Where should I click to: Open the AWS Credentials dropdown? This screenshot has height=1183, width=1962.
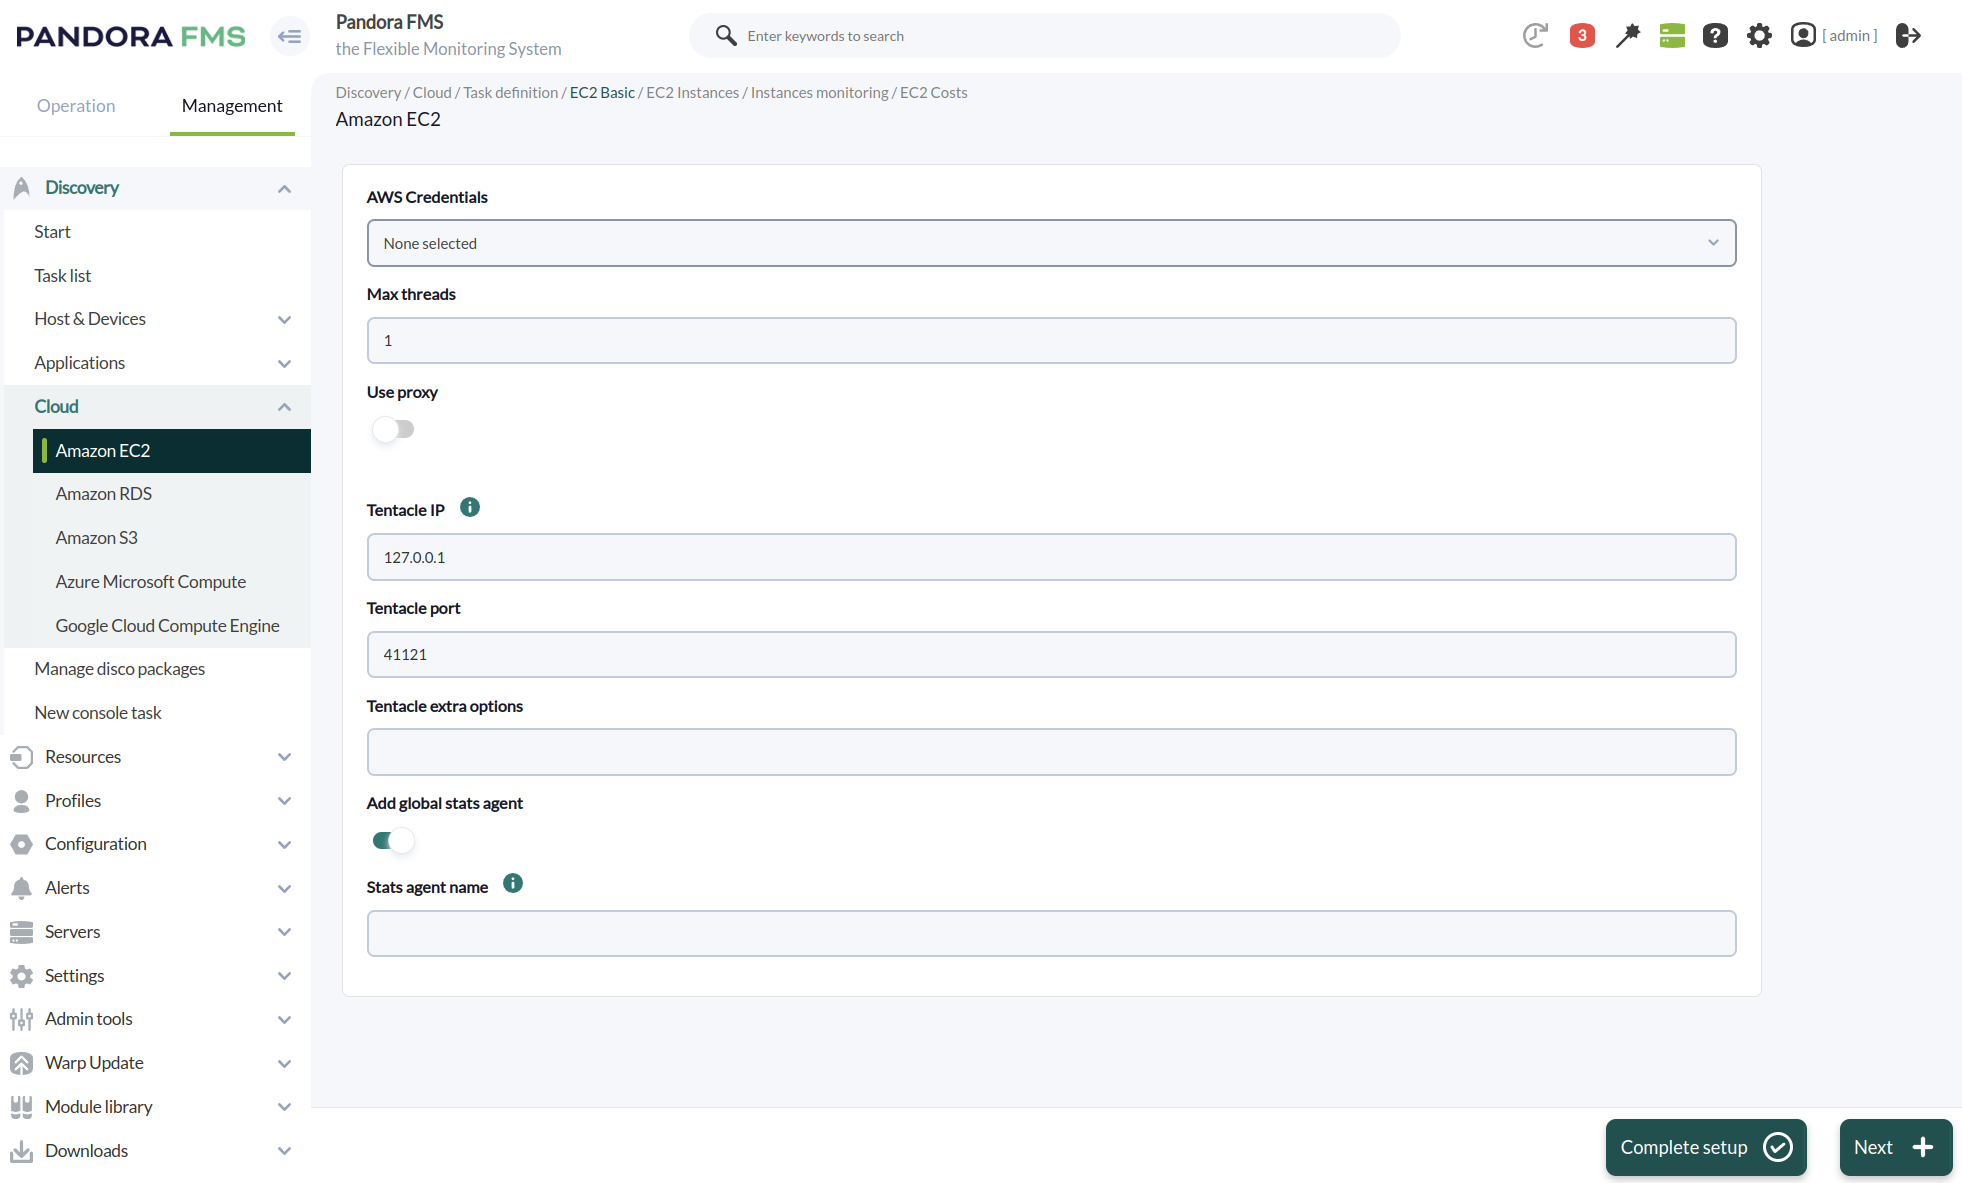pyautogui.click(x=1051, y=243)
